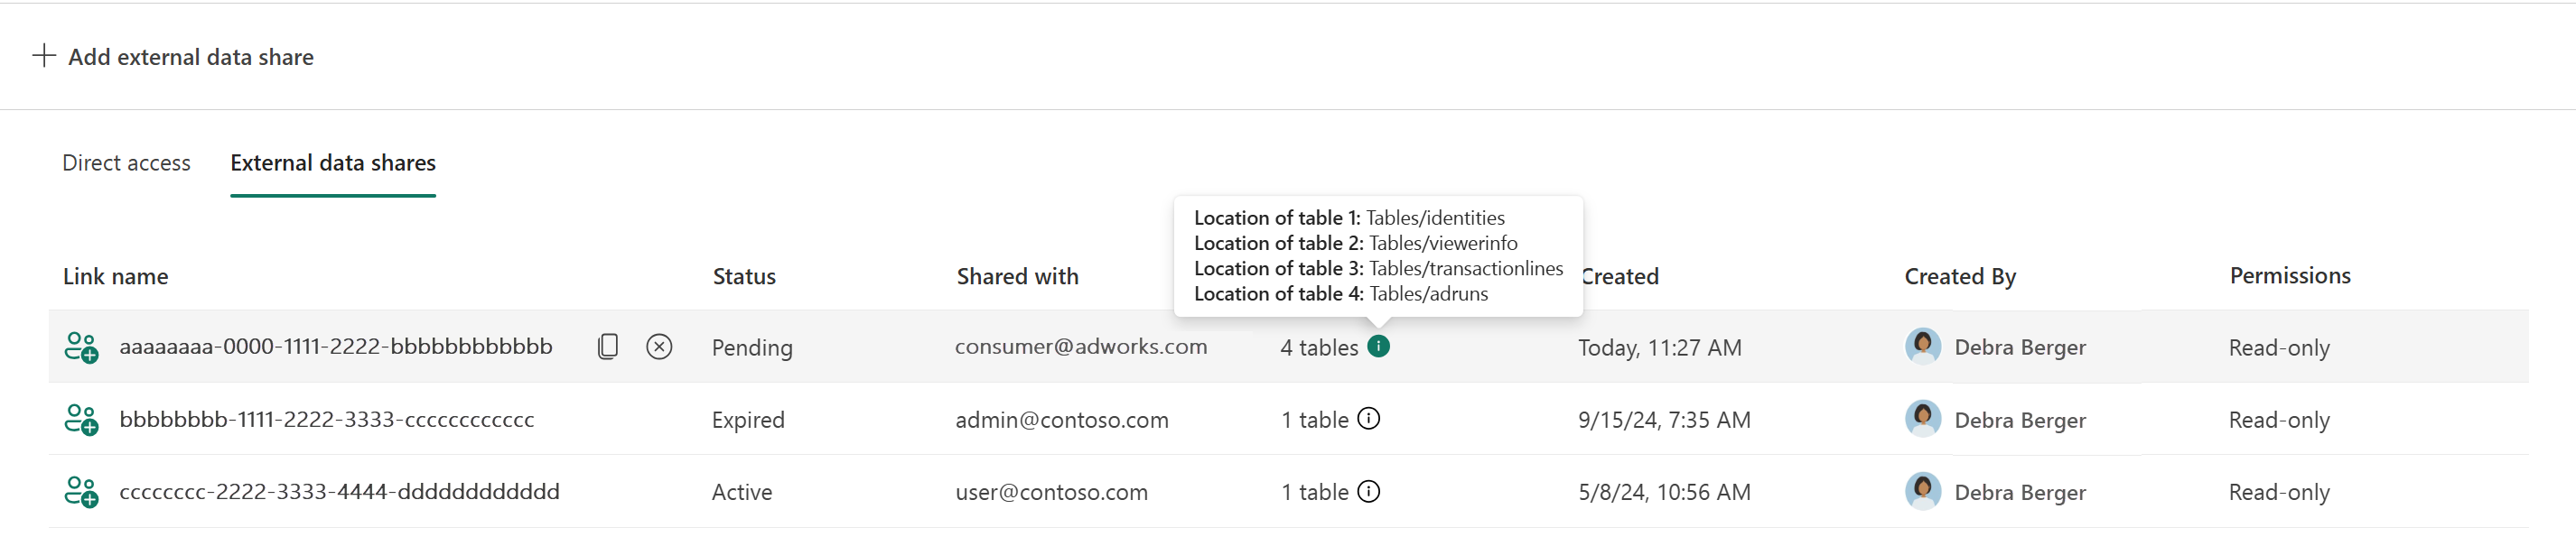
Task: Copy link for the Pending share
Action: pyautogui.click(x=607, y=347)
